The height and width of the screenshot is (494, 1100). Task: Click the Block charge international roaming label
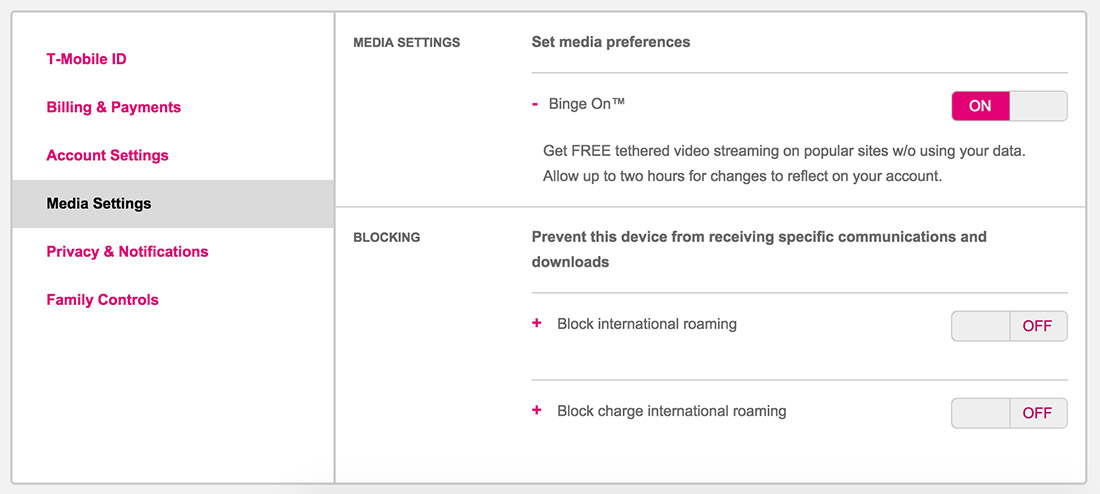click(672, 411)
